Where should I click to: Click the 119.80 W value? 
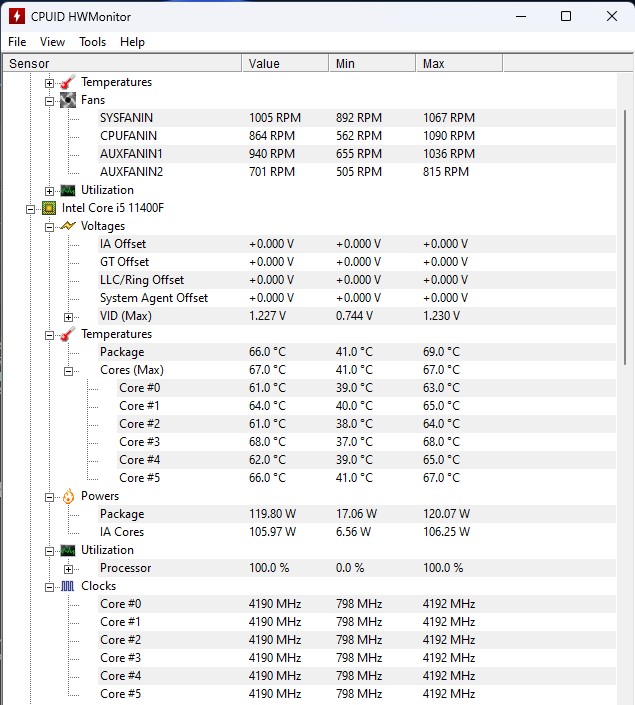coord(273,513)
